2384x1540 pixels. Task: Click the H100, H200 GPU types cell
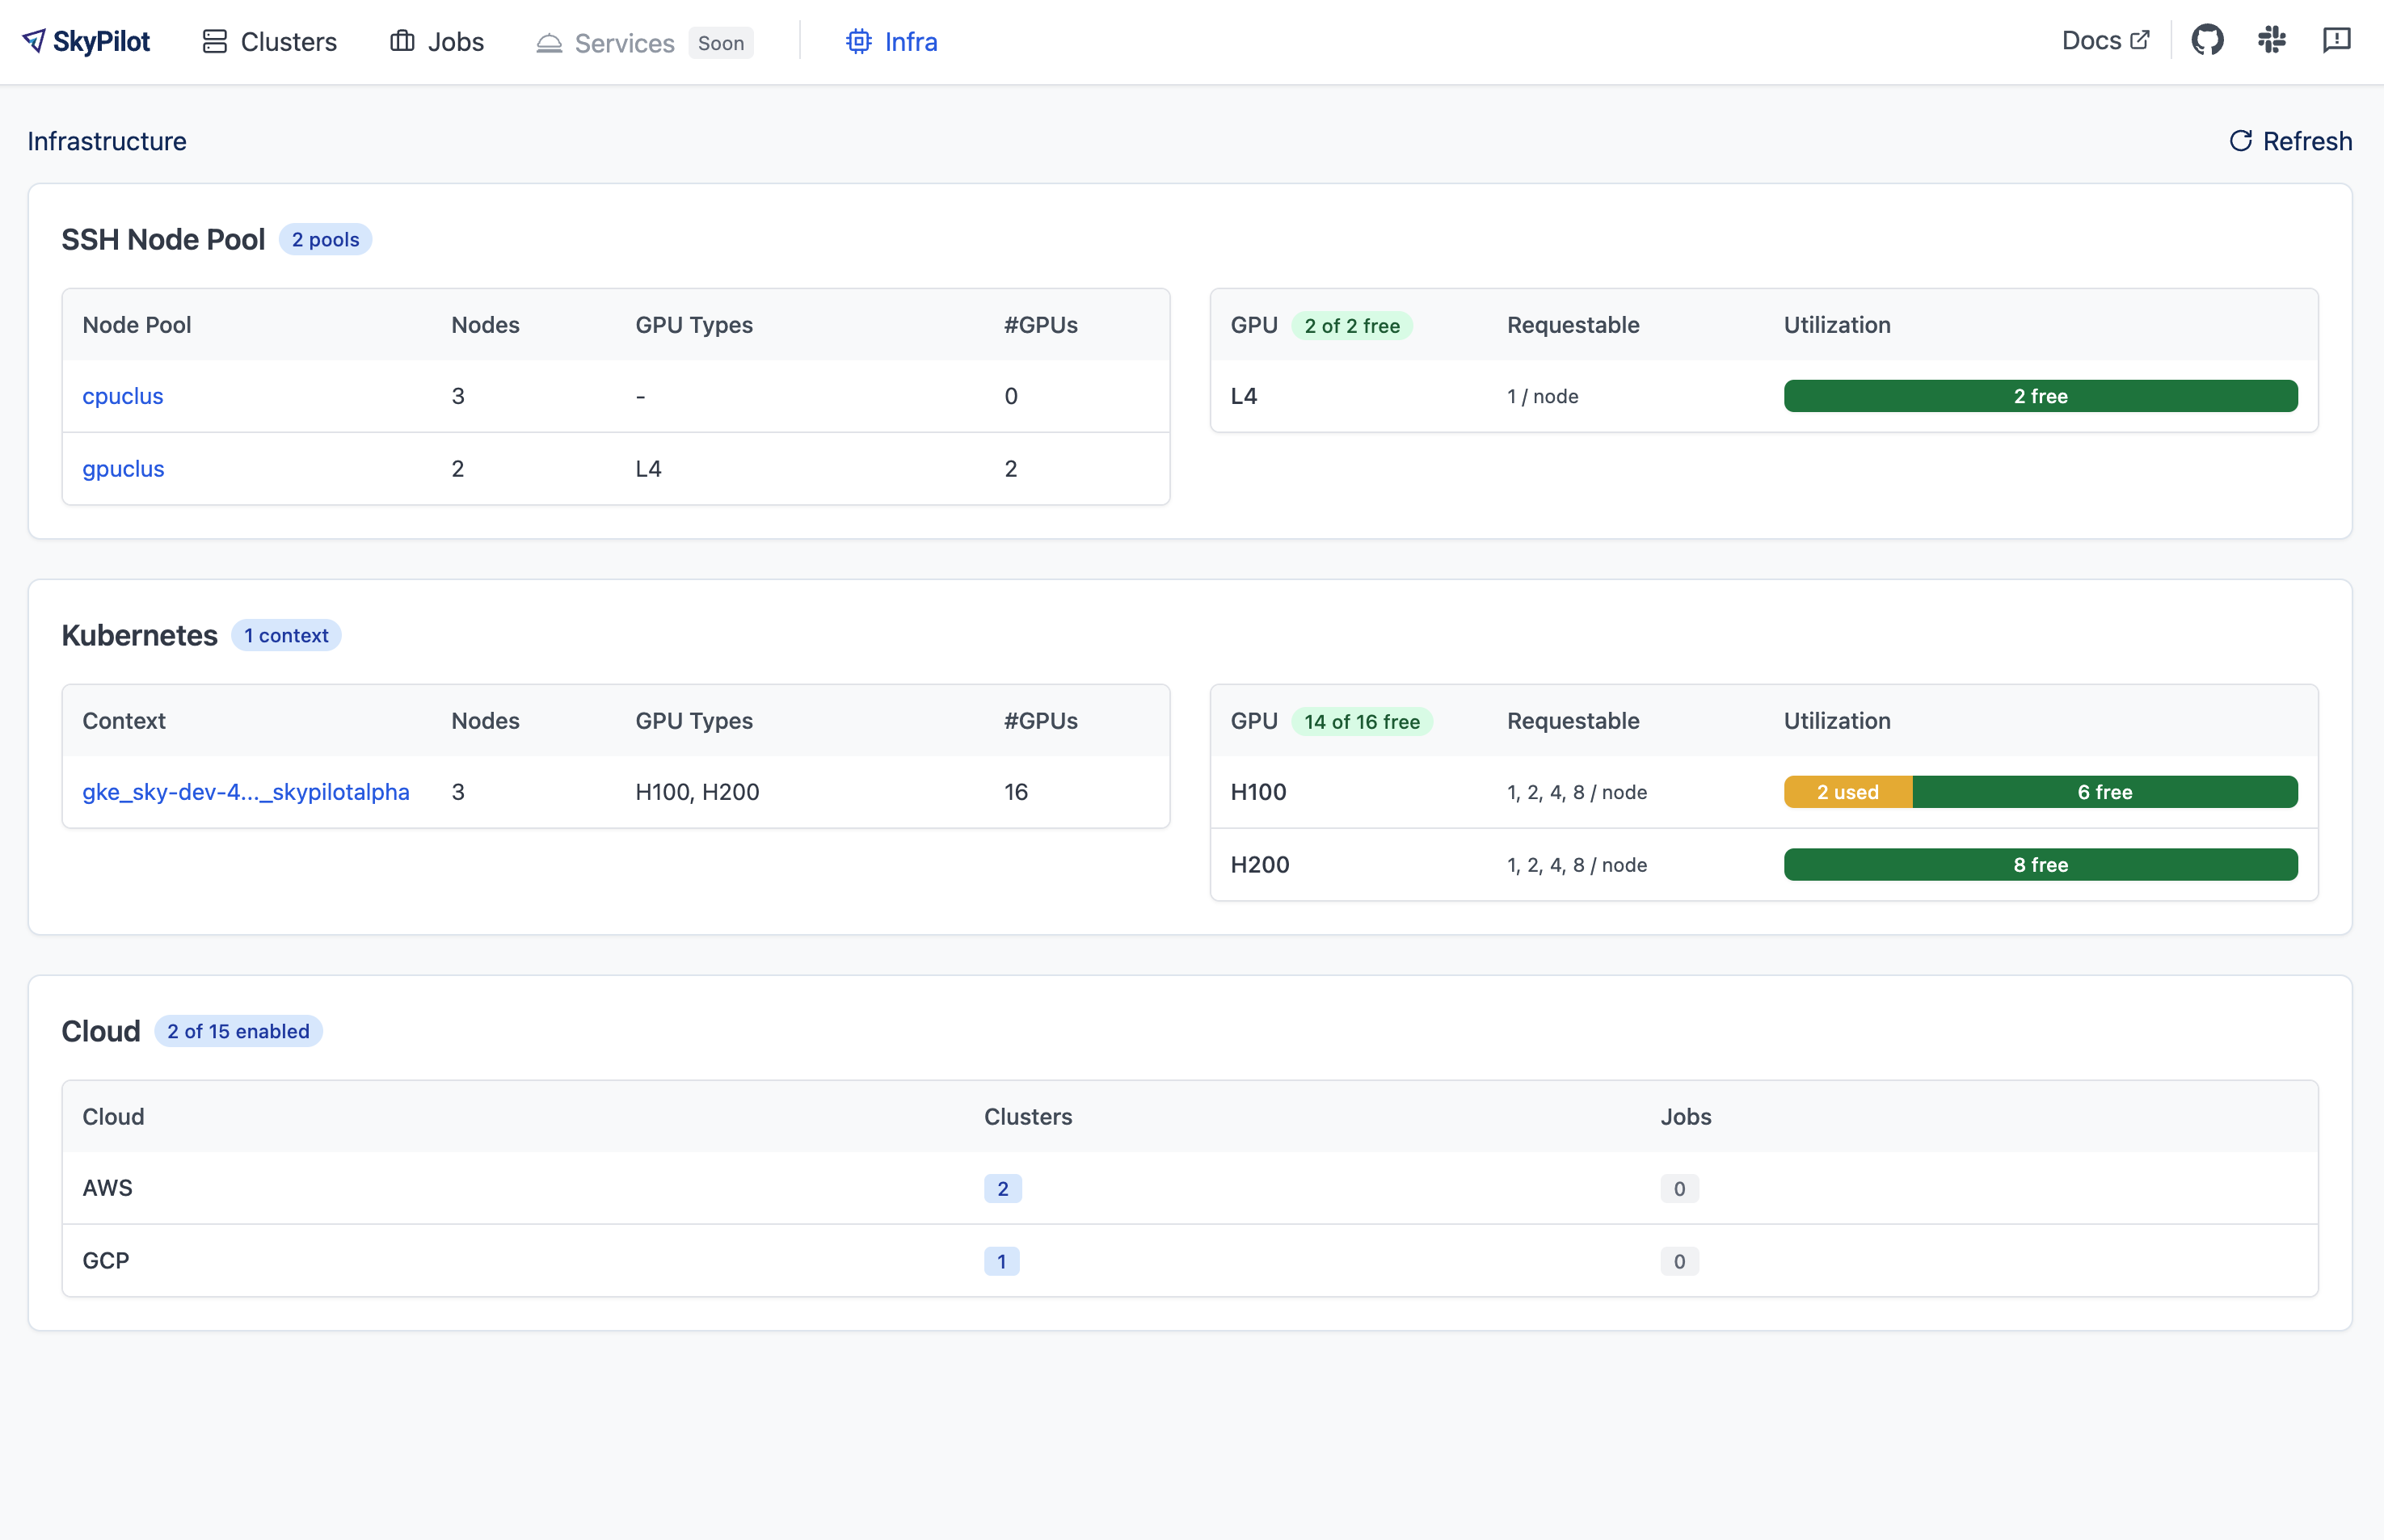pos(698,792)
